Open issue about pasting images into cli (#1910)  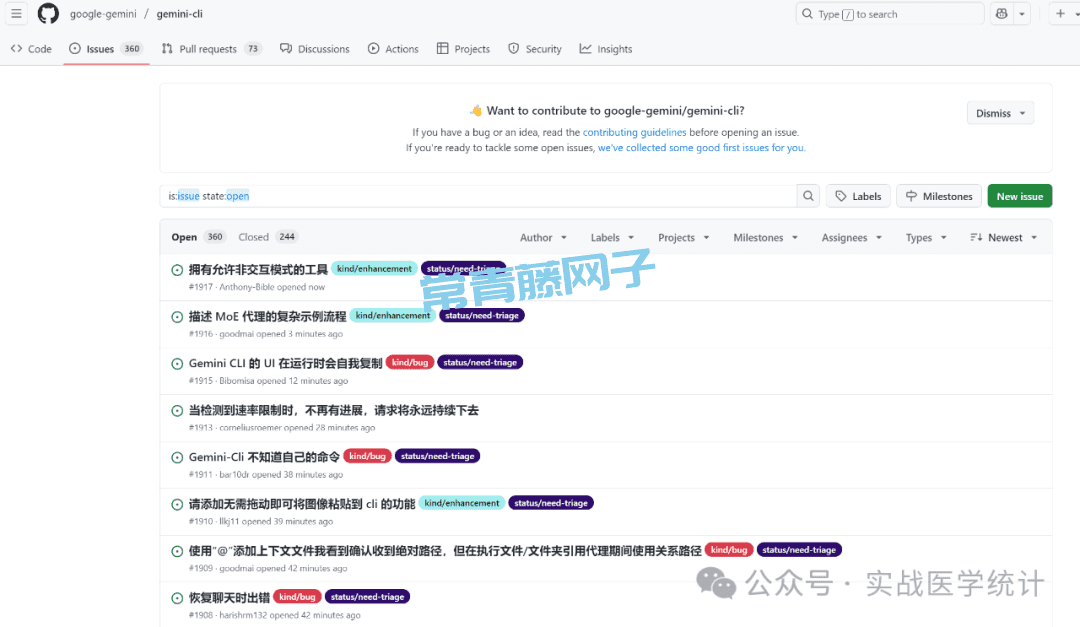302,504
